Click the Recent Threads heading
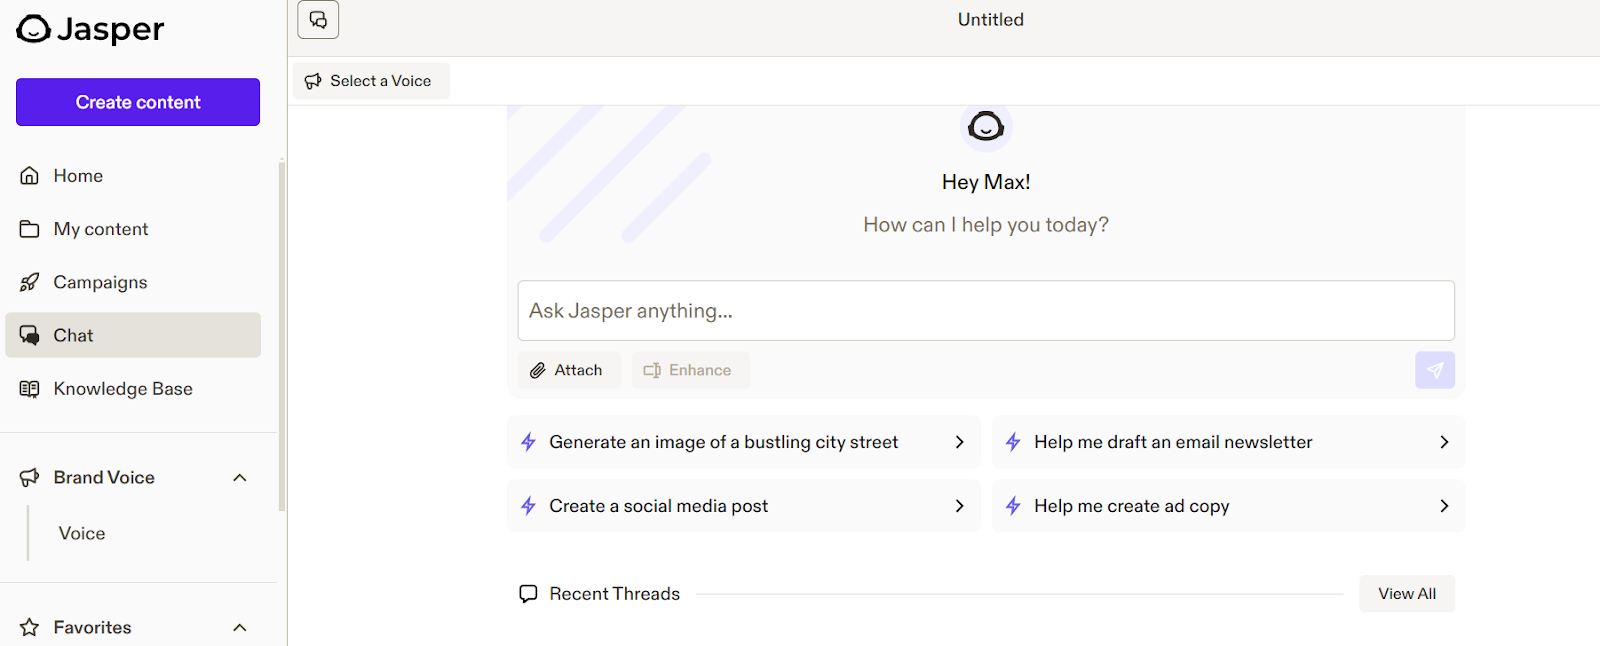Viewport: 1600px width, 646px height. [x=615, y=594]
